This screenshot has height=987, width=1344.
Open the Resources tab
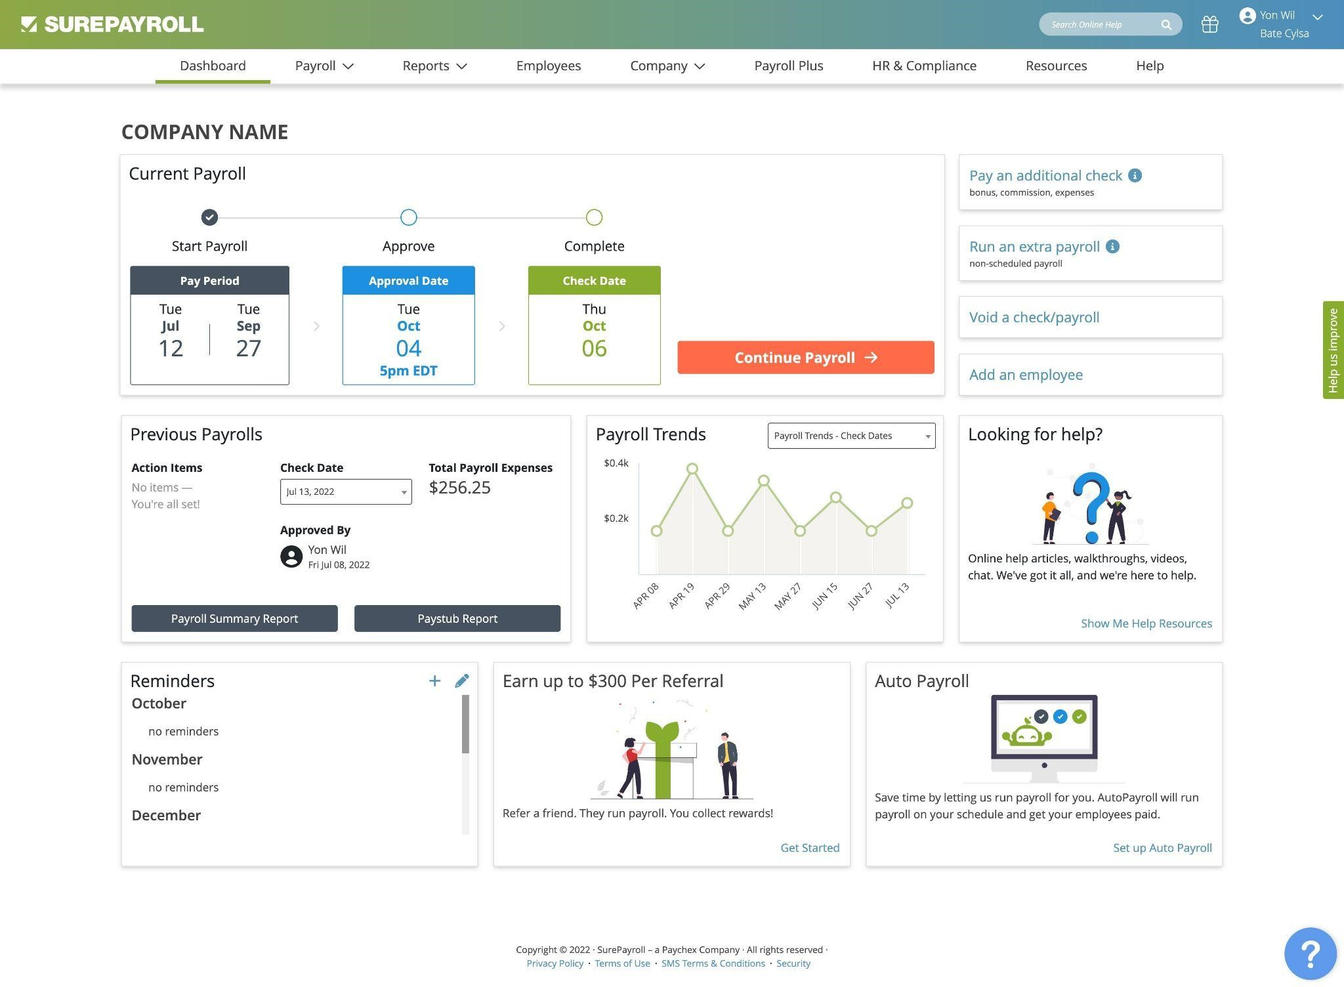(x=1056, y=66)
